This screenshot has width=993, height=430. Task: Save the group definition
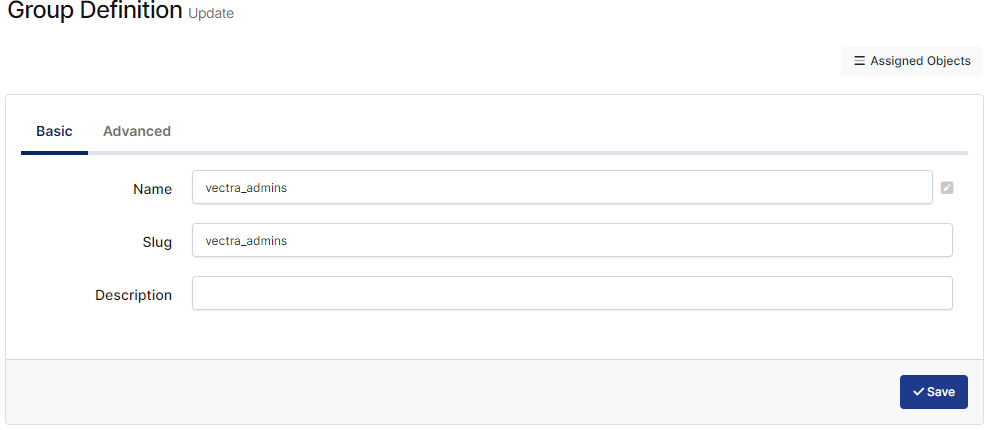pyautogui.click(x=933, y=392)
